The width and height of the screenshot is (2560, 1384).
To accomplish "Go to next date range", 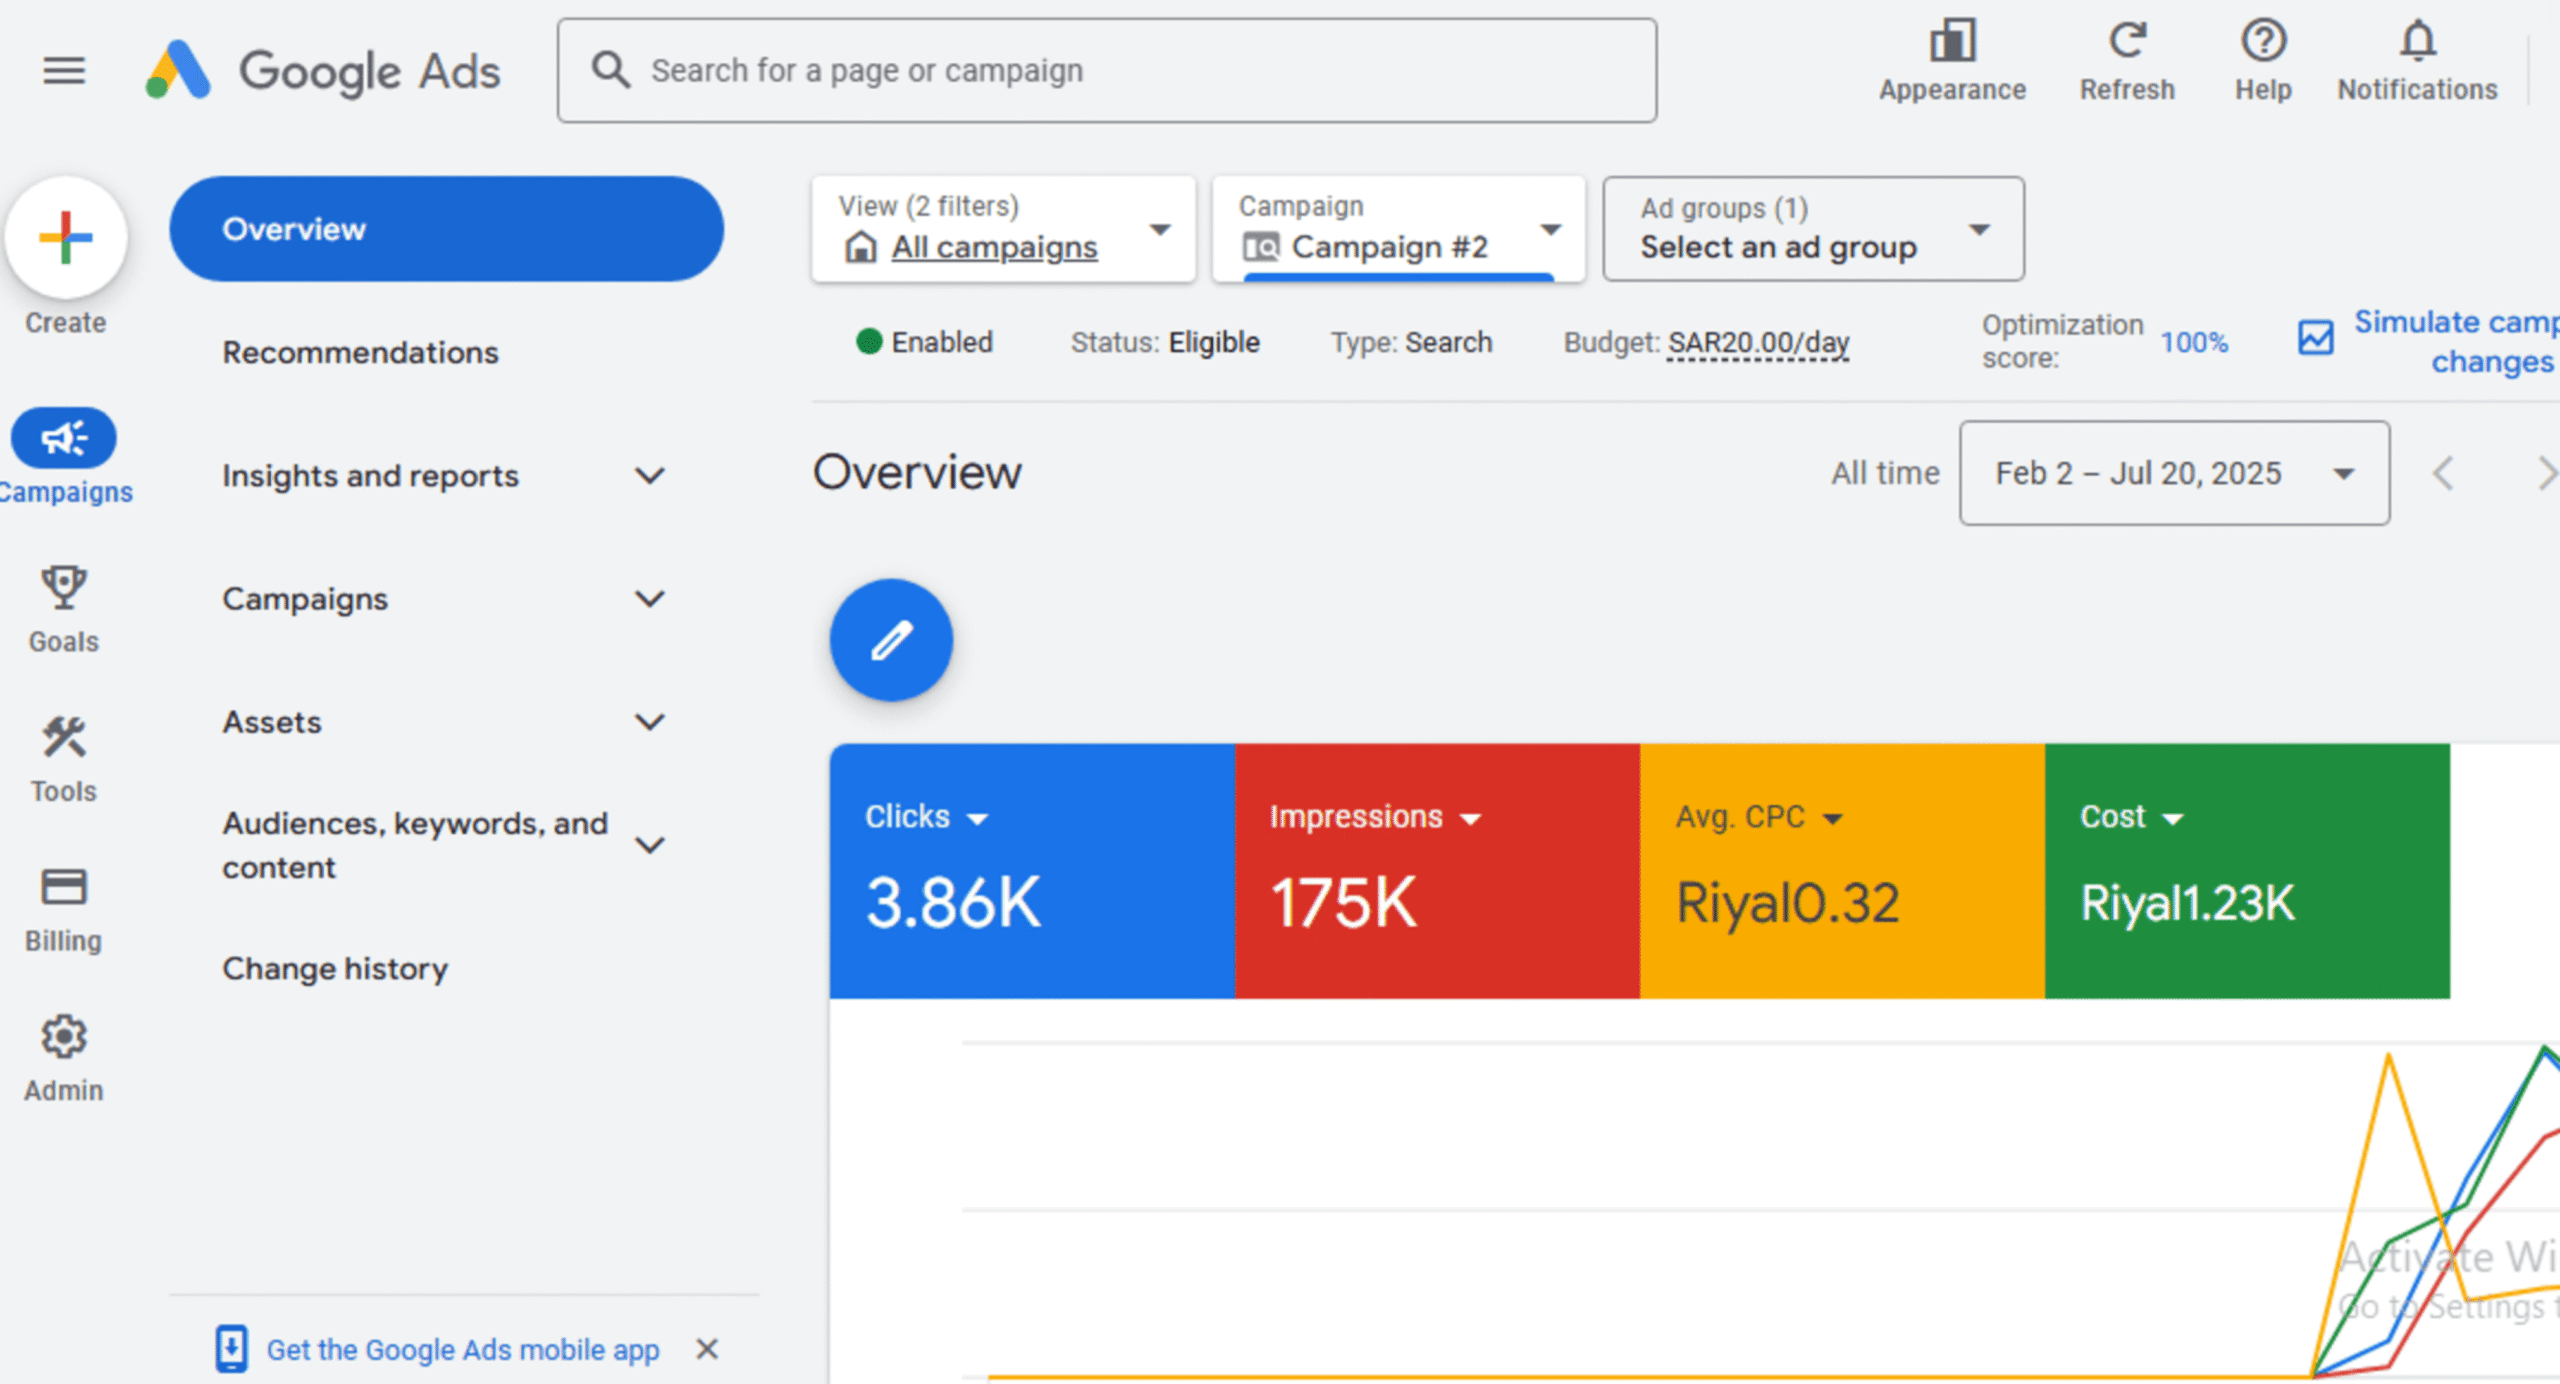I will tap(2546, 473).
